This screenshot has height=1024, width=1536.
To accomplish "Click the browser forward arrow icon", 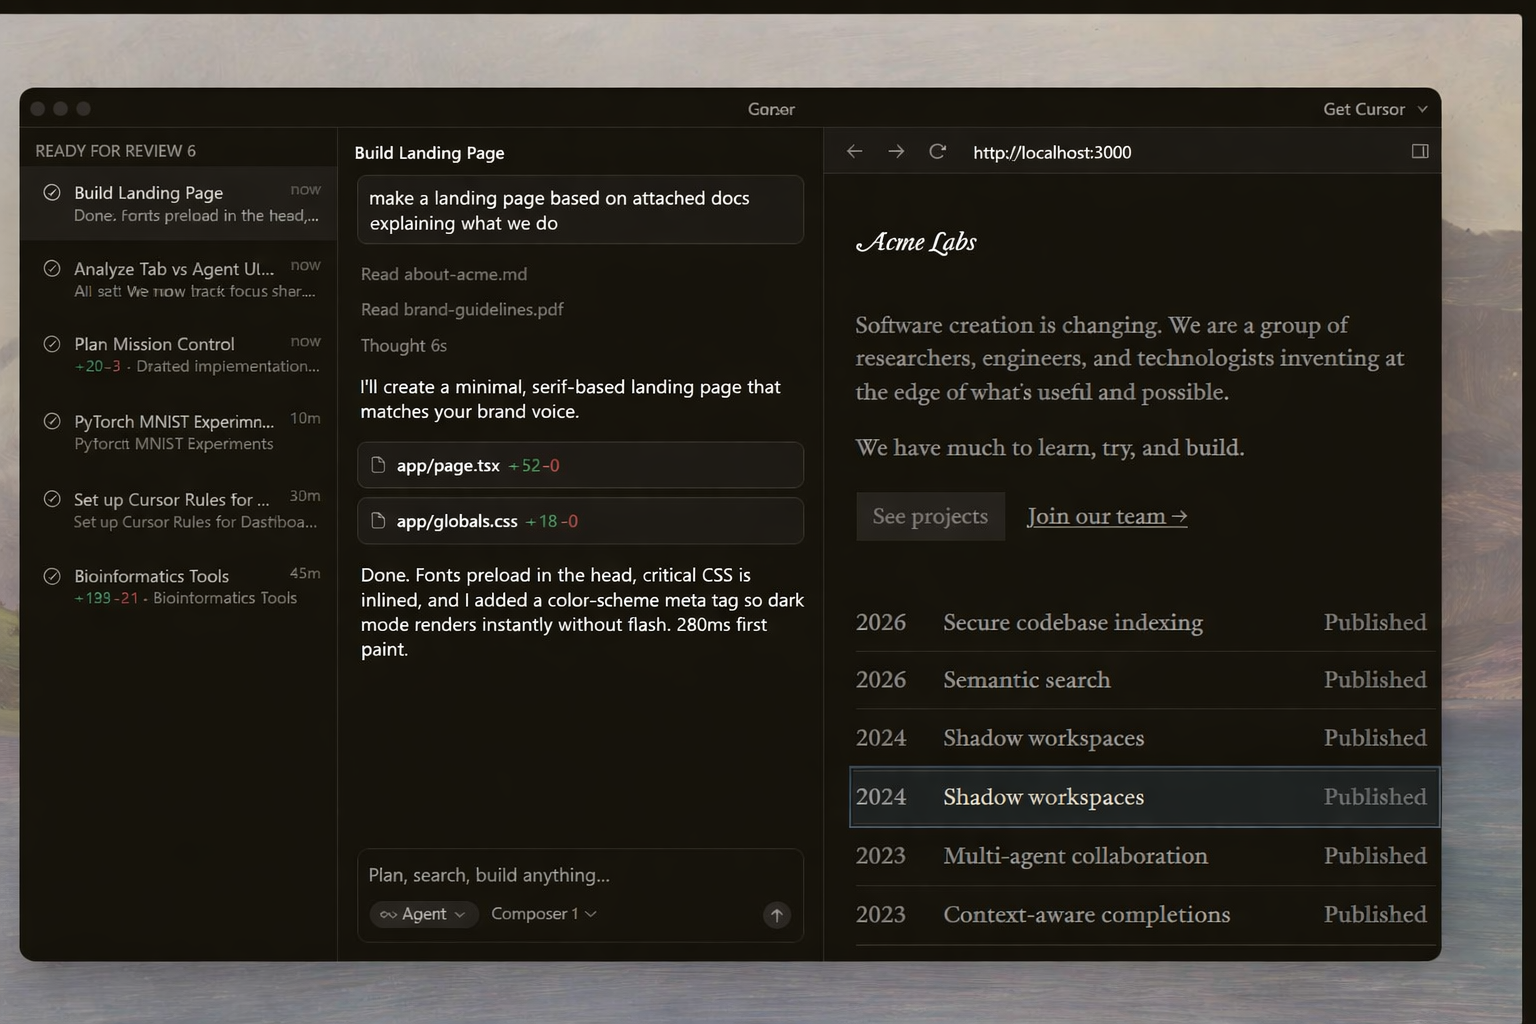I will click(x=896, y=151).
